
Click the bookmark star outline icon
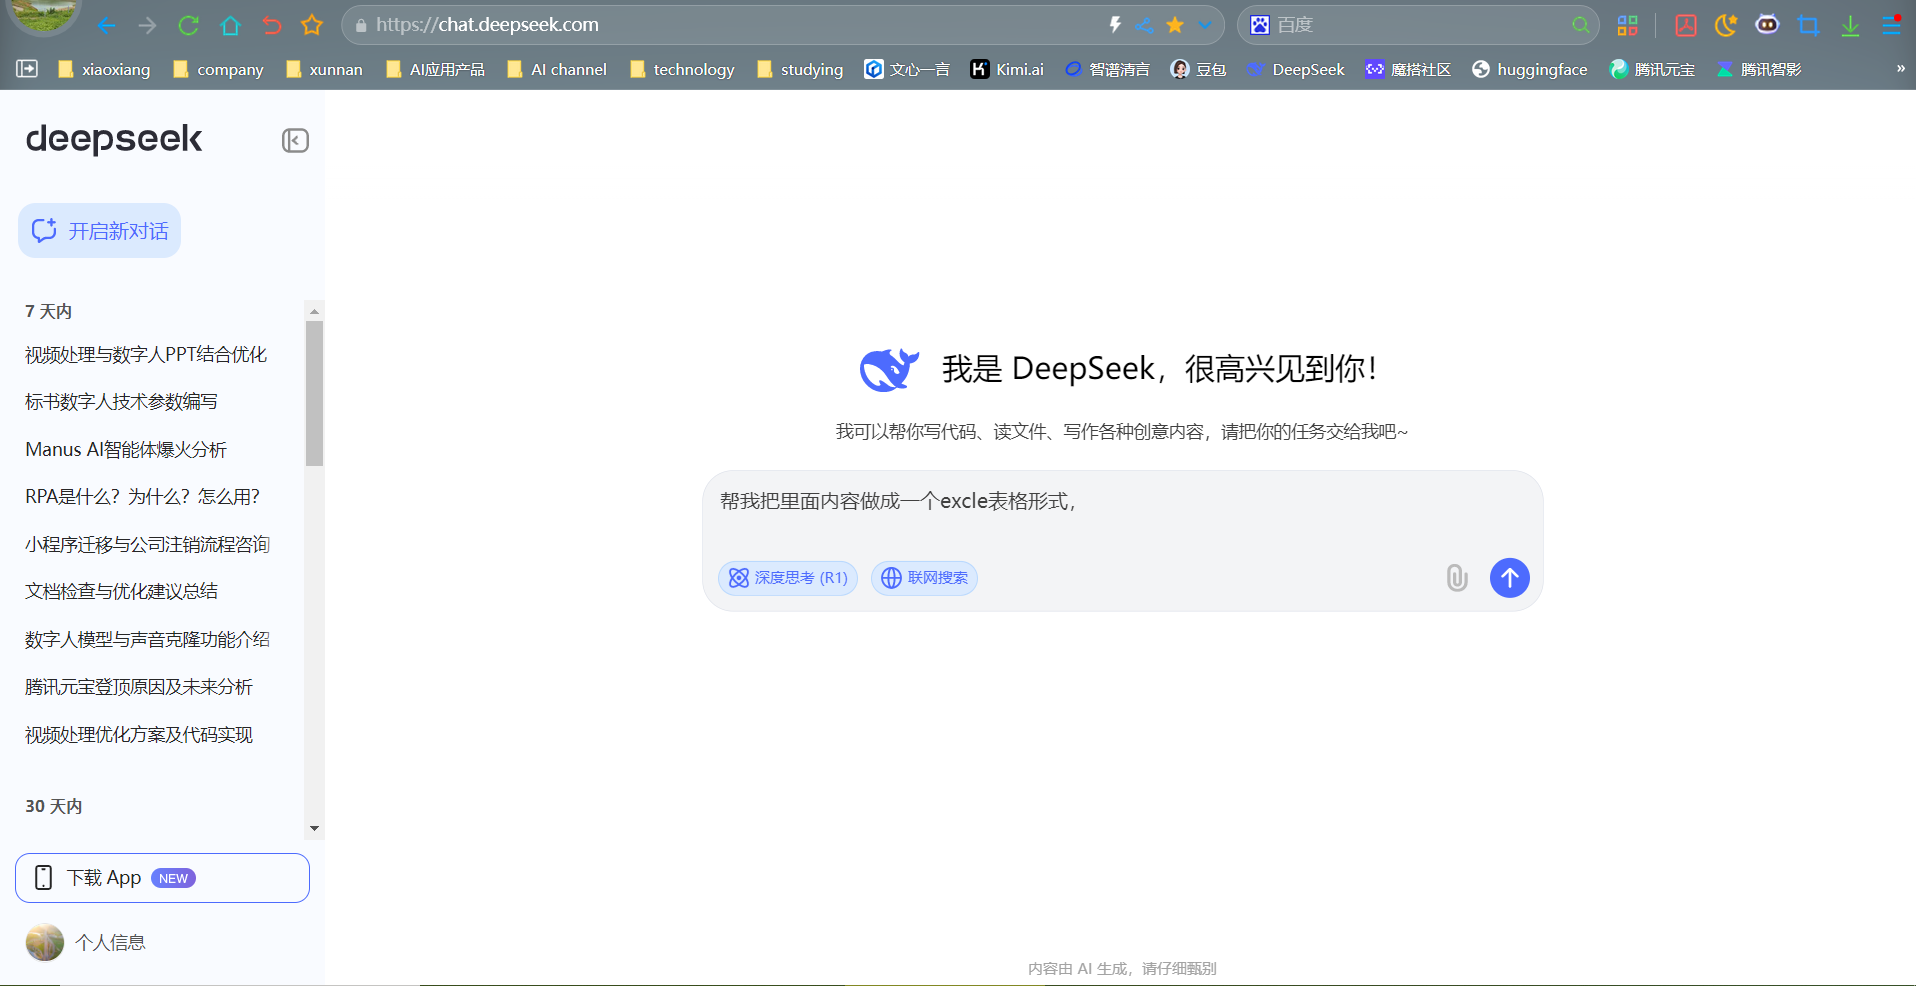click(312, 25)
